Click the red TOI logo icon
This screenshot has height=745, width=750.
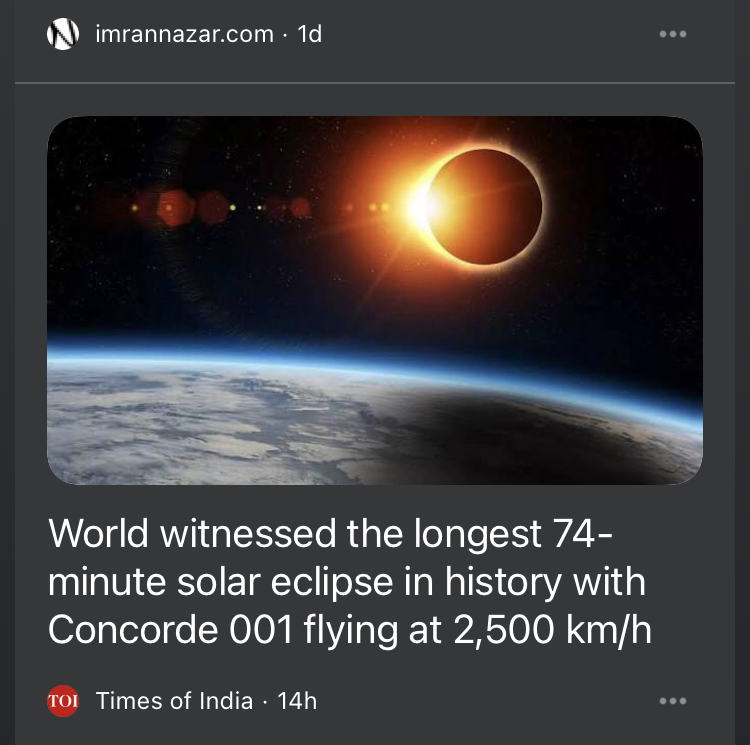[63, 701]
